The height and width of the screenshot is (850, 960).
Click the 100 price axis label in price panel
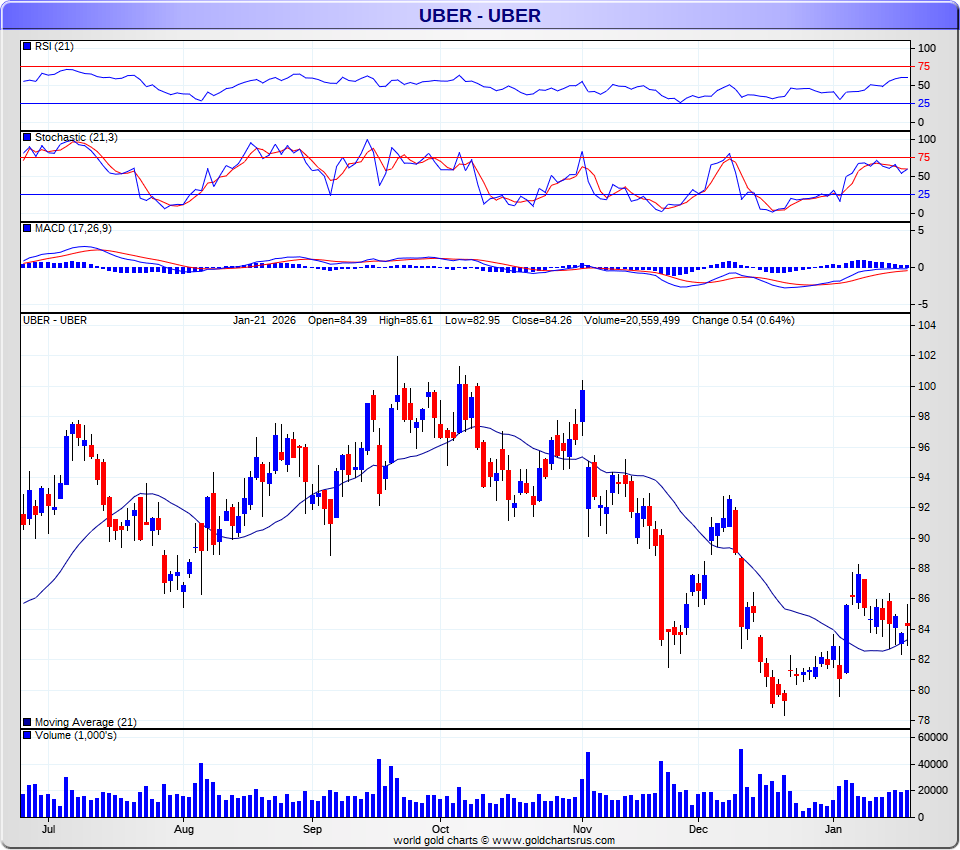pyautogui.click(x=927, y=386)
